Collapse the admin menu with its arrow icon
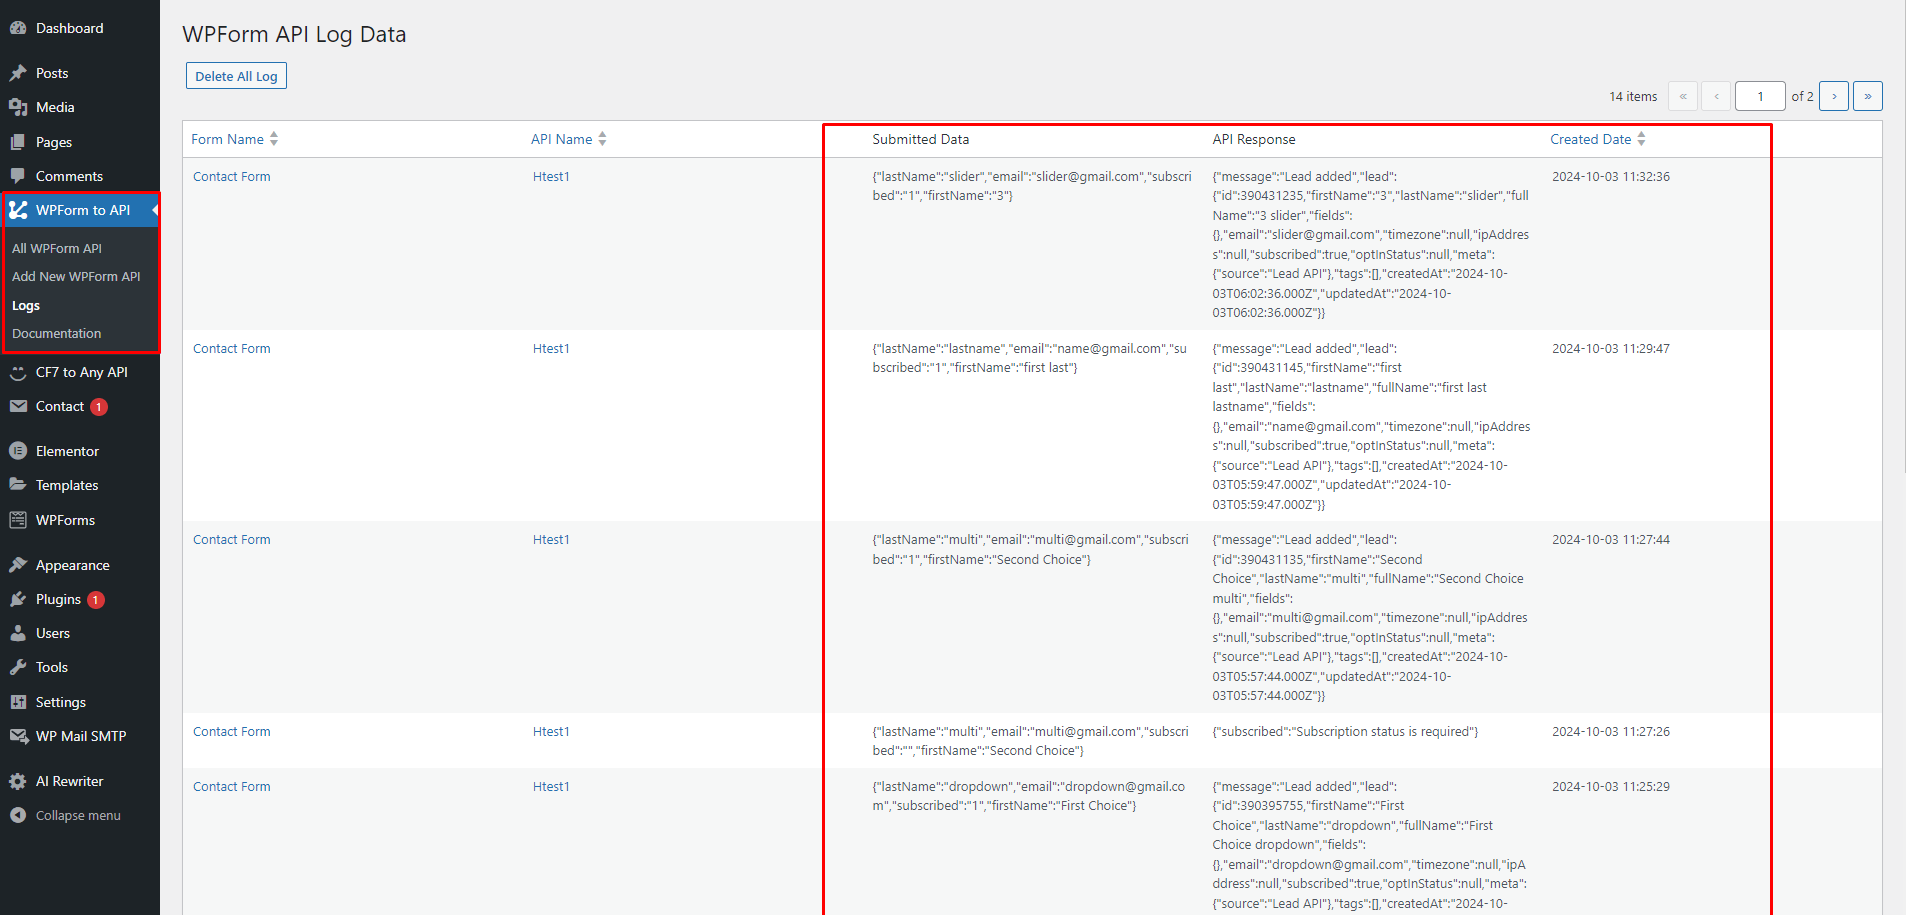 point(18,814)
